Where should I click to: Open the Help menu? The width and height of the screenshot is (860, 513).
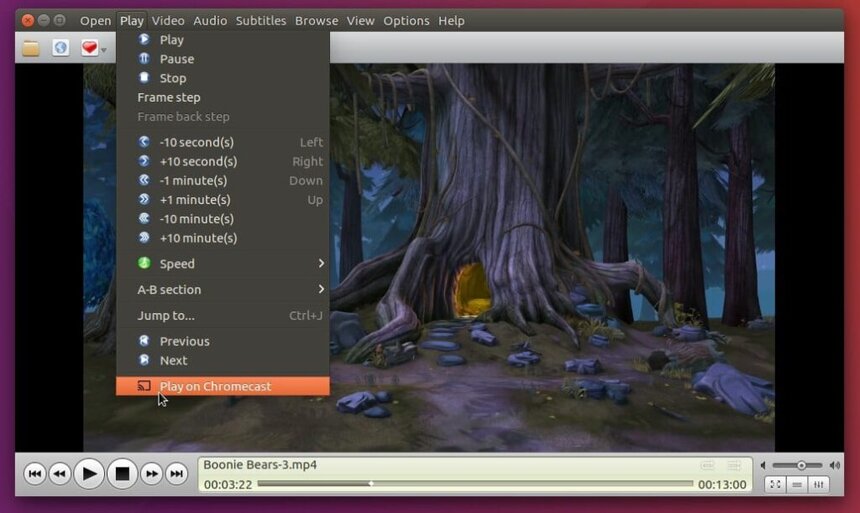(451, 21)
